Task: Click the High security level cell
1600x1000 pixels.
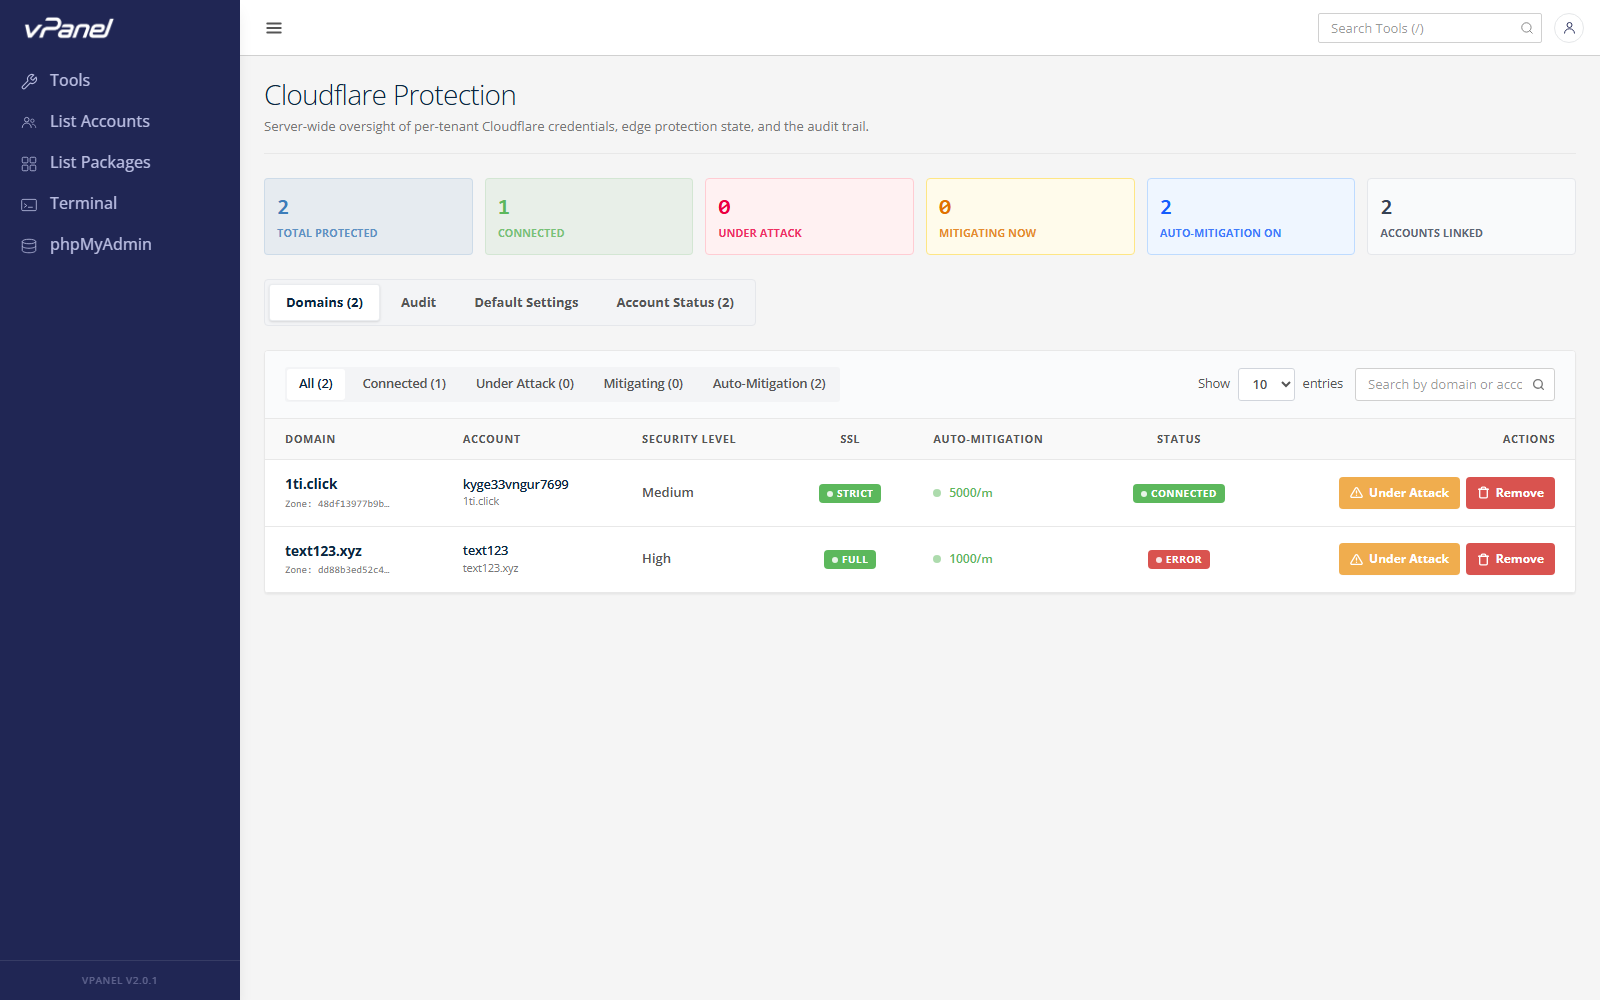Action: coord(656,559)
